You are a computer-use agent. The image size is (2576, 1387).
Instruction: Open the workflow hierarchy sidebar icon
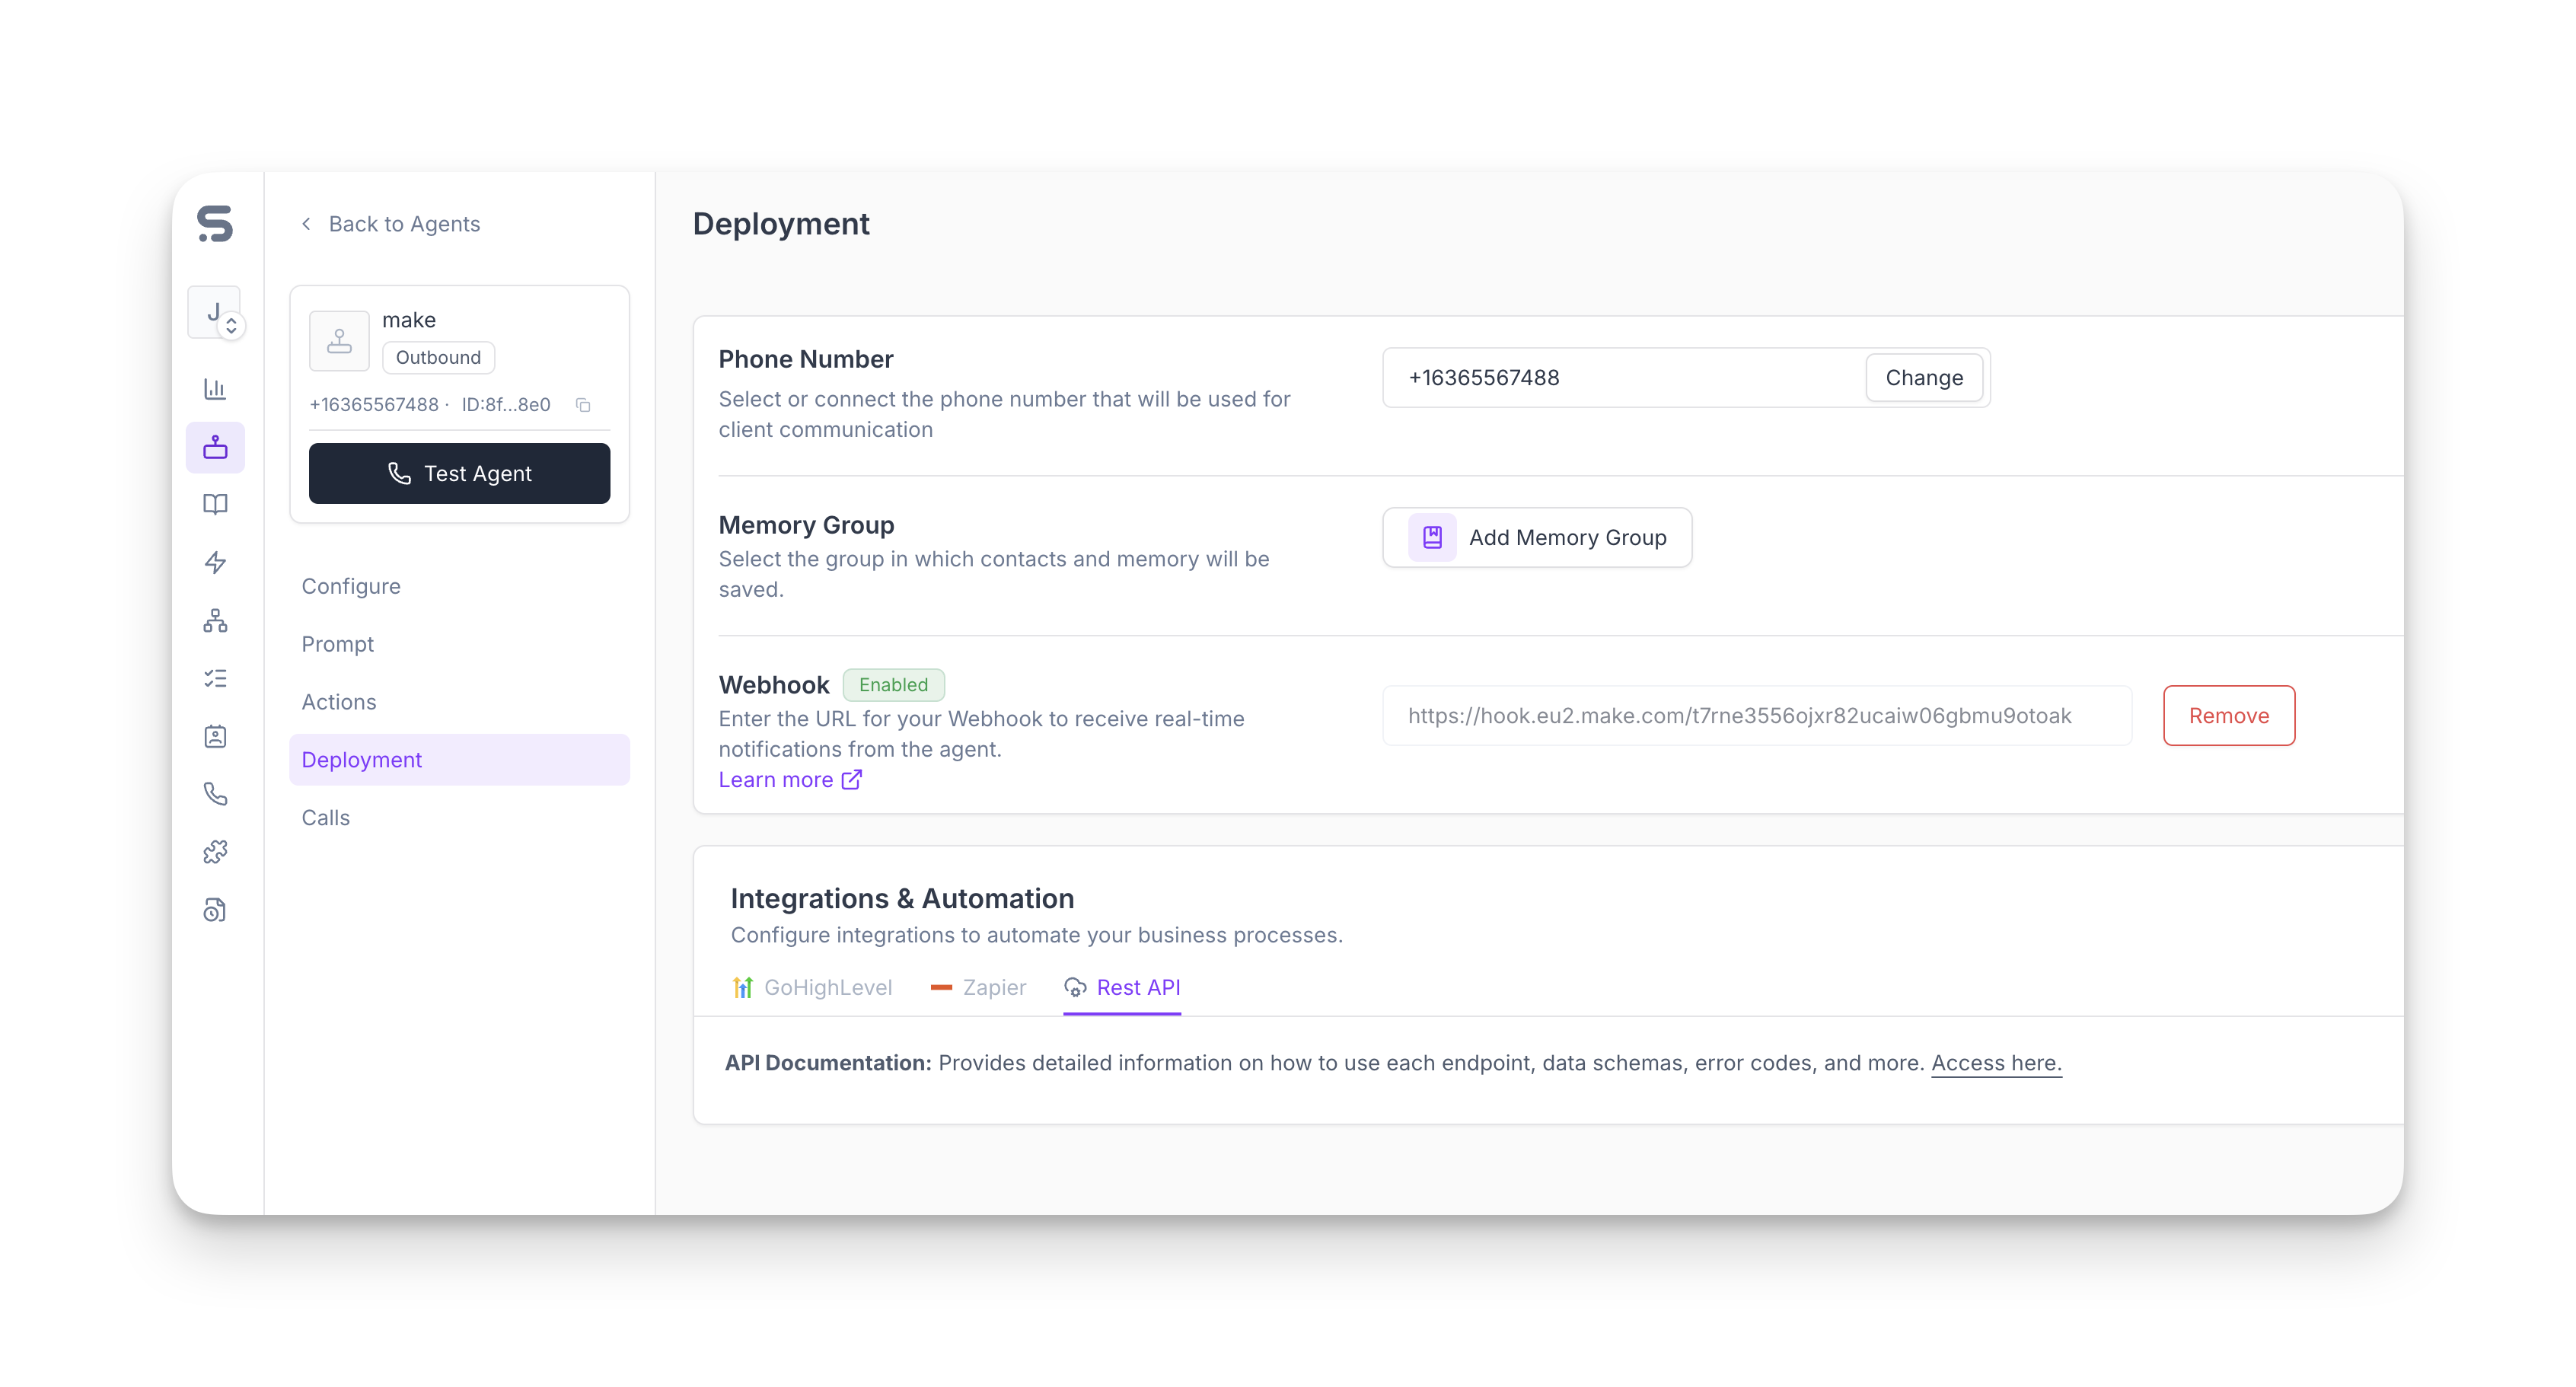pos(215,621)
